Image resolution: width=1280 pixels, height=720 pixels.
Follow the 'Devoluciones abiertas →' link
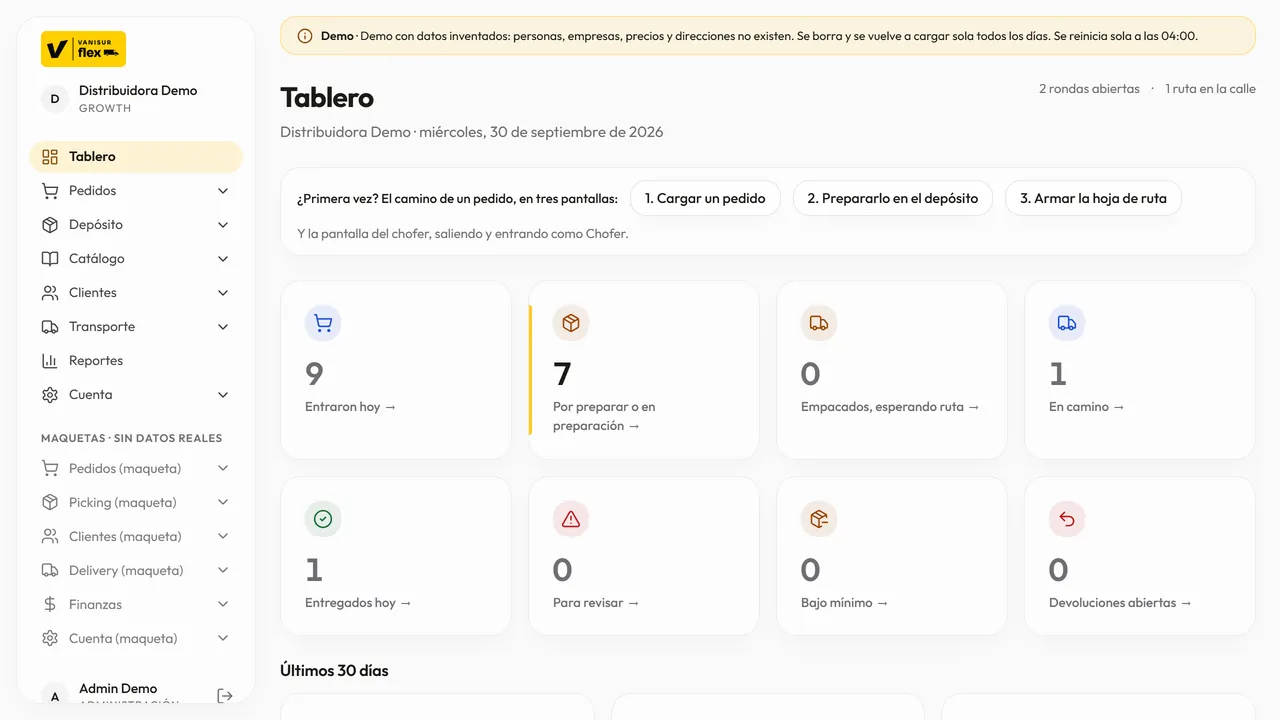point(1121,603)
